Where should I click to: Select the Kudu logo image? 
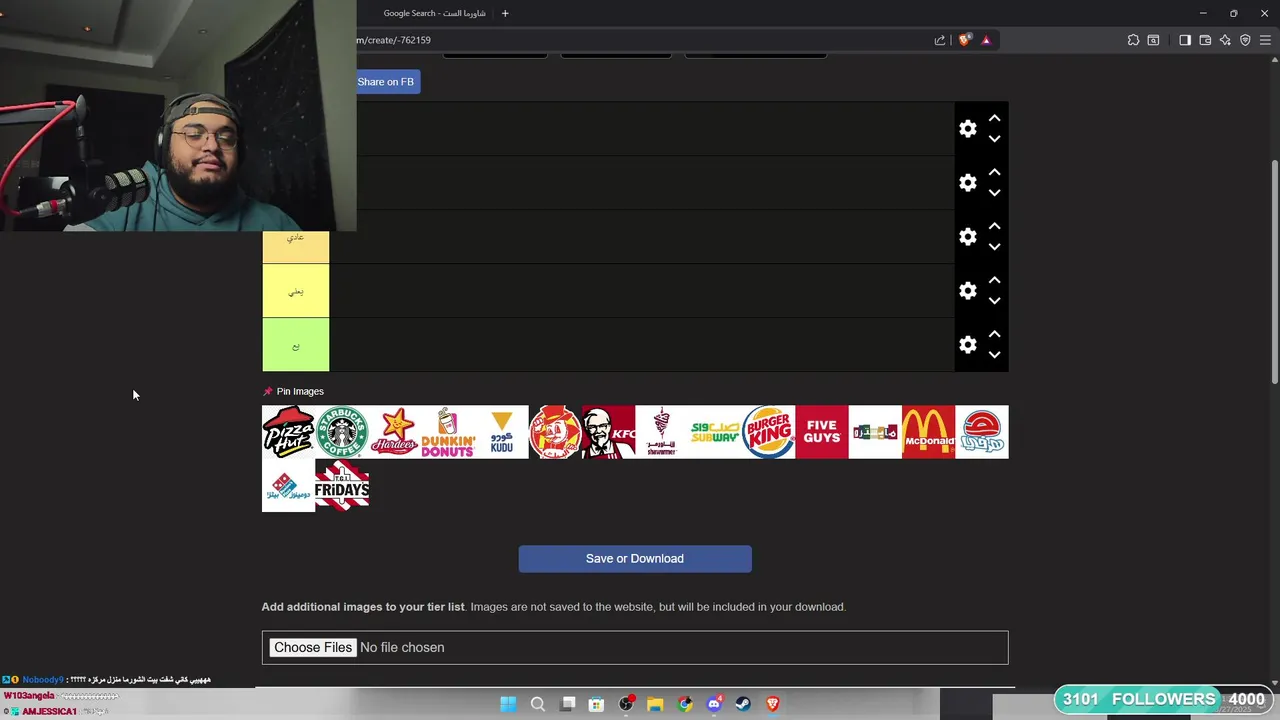(502, 432)
